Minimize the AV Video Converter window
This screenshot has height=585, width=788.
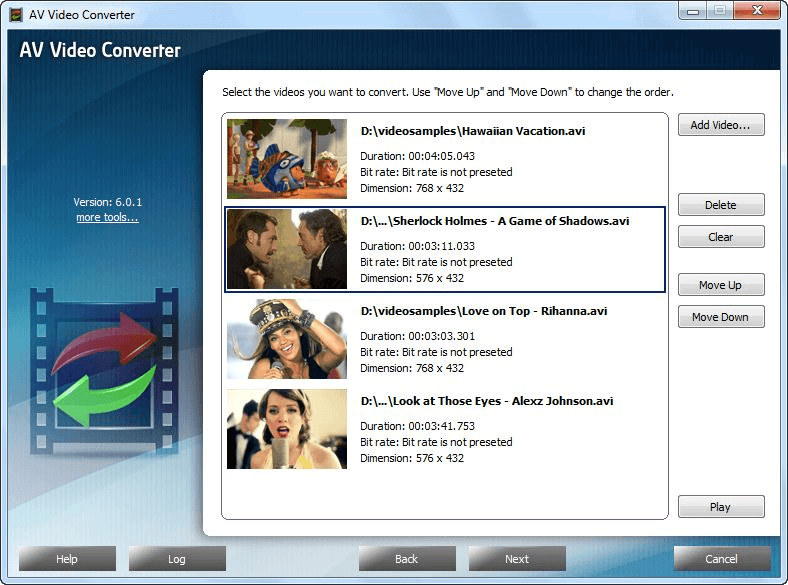click(693, 11)
